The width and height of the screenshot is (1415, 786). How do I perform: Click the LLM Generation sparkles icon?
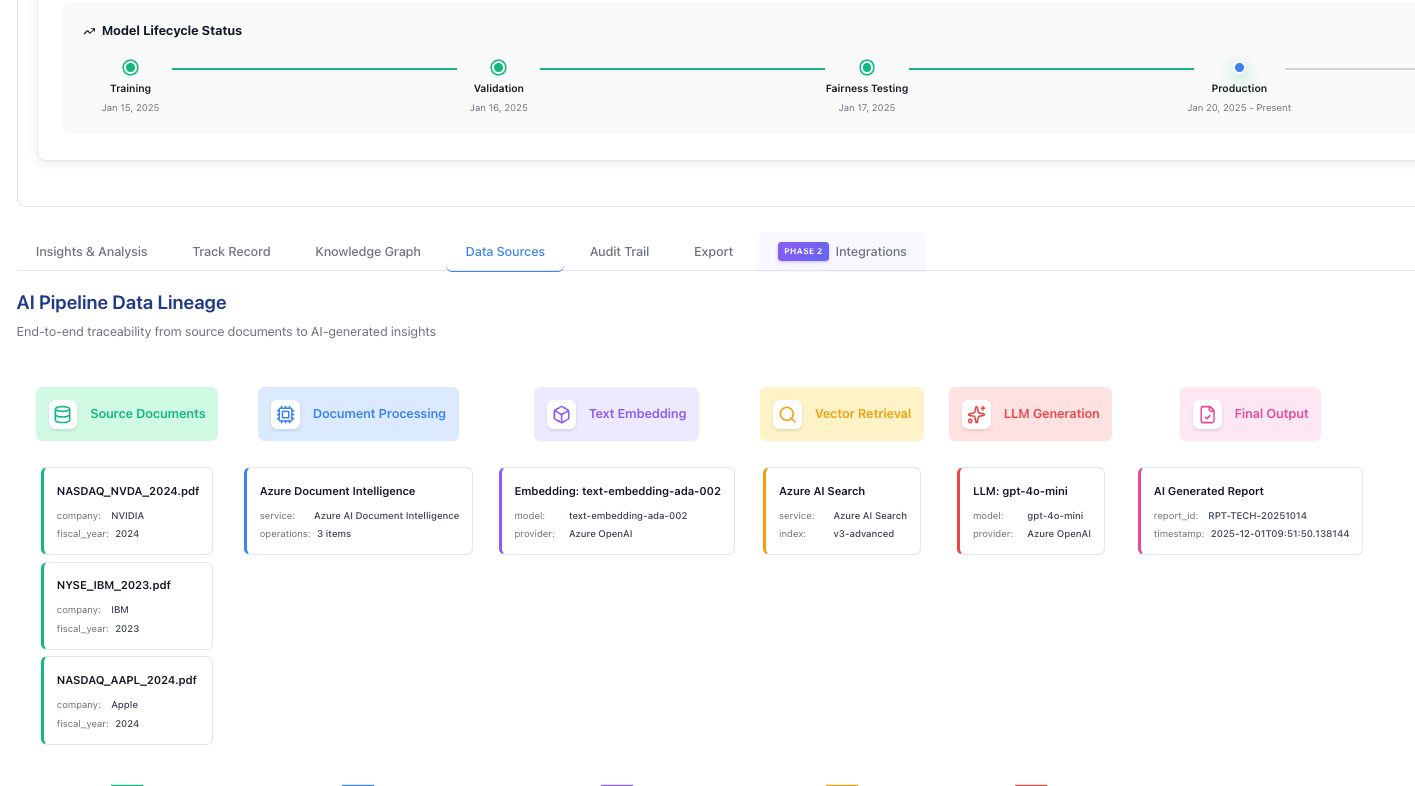[975, 413]
